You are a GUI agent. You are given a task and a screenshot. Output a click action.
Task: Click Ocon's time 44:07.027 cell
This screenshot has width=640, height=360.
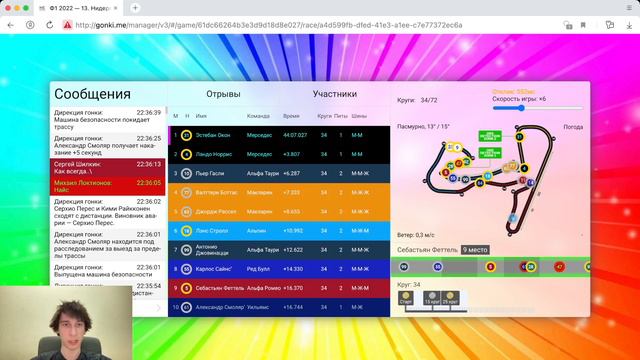click(x=295, y=135)
